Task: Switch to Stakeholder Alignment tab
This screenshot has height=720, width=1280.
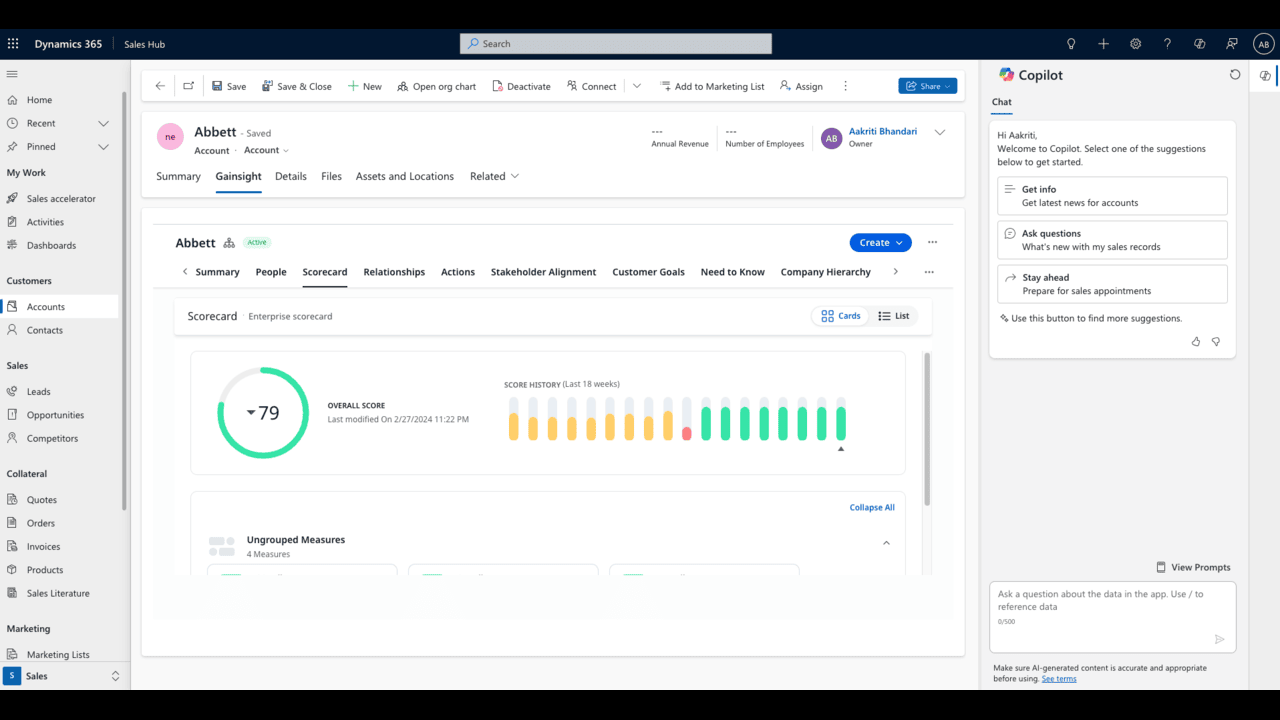Action: tap(543, 272)
